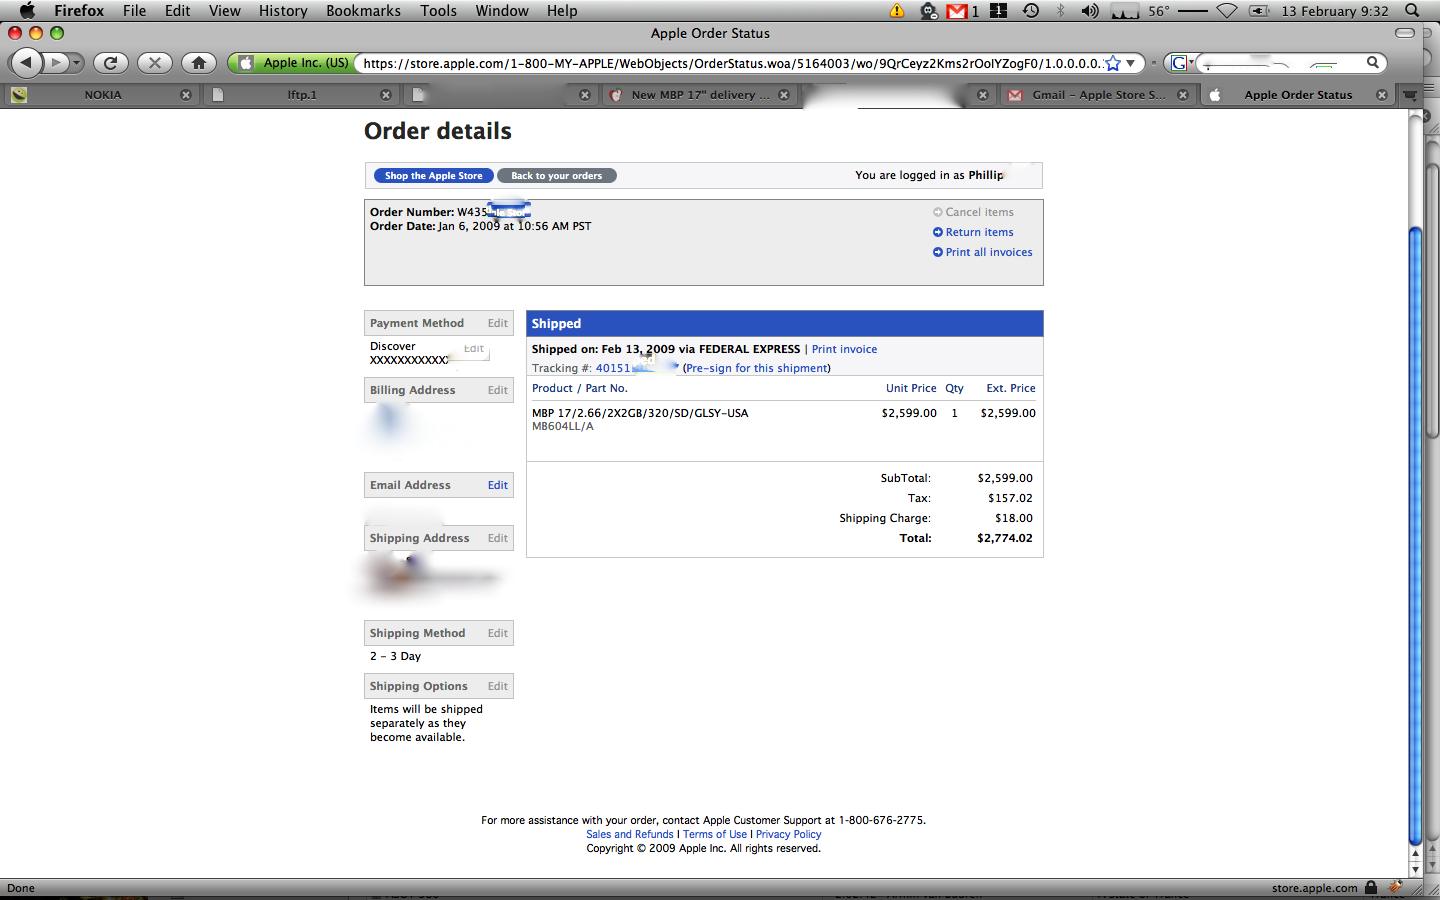
Task: Open the Sales and Refunds link
Action: pyautogui.click(x=630, y=834)
